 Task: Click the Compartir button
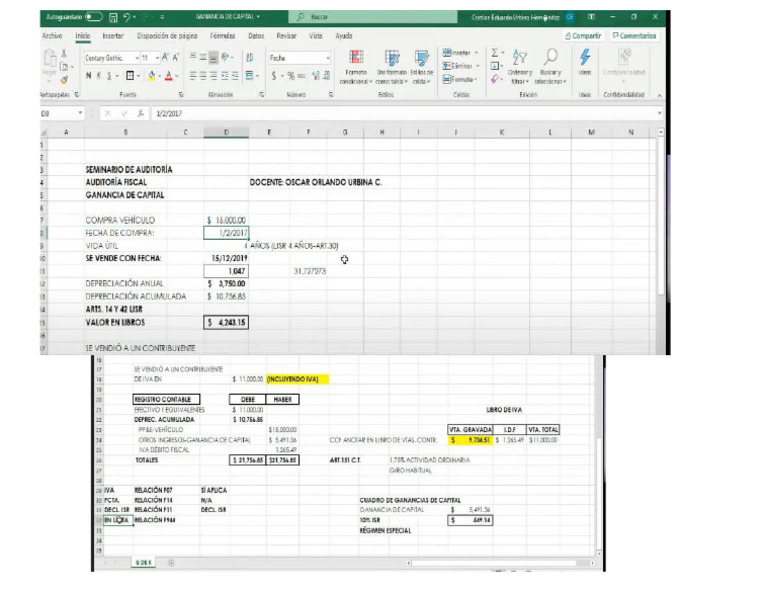click(583, 36)
